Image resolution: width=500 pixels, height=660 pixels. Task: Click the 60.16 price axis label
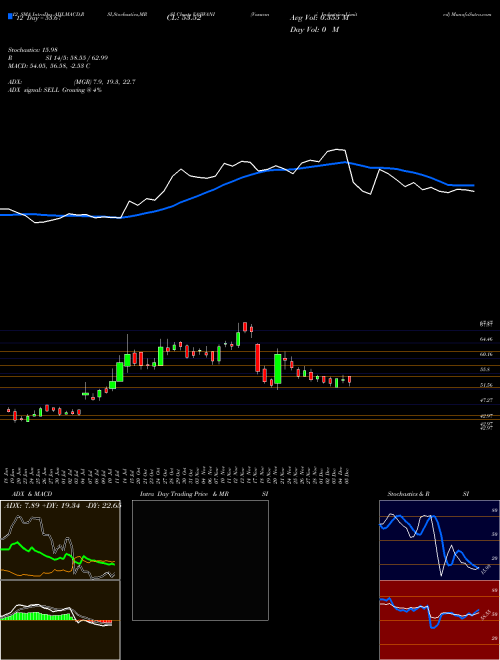(486, 354)
